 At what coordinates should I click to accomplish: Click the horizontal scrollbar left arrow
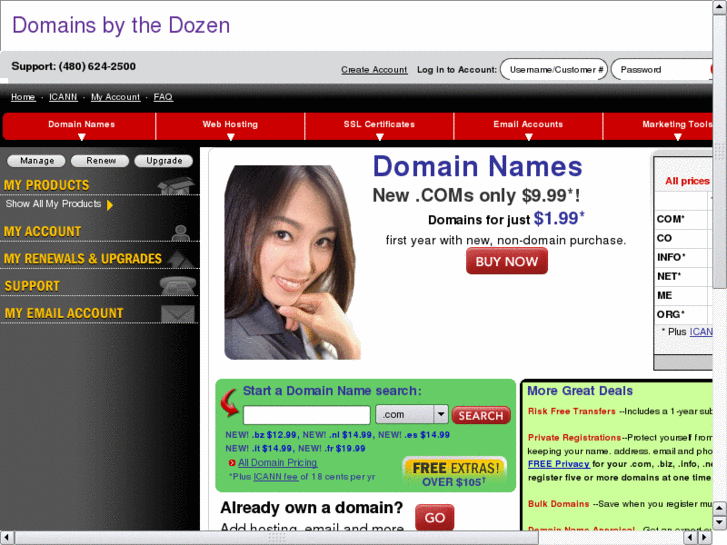pyautogui.click(x=6, y=538)
